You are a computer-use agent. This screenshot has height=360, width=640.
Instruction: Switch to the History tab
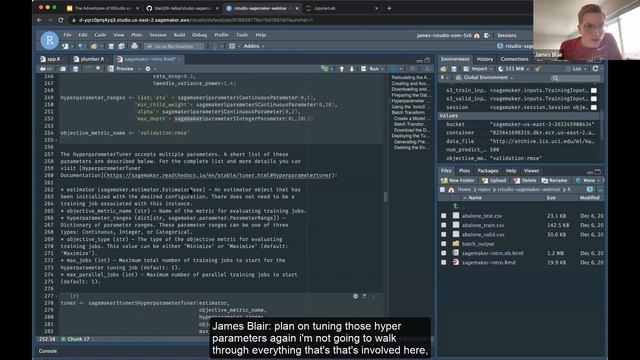485,59
